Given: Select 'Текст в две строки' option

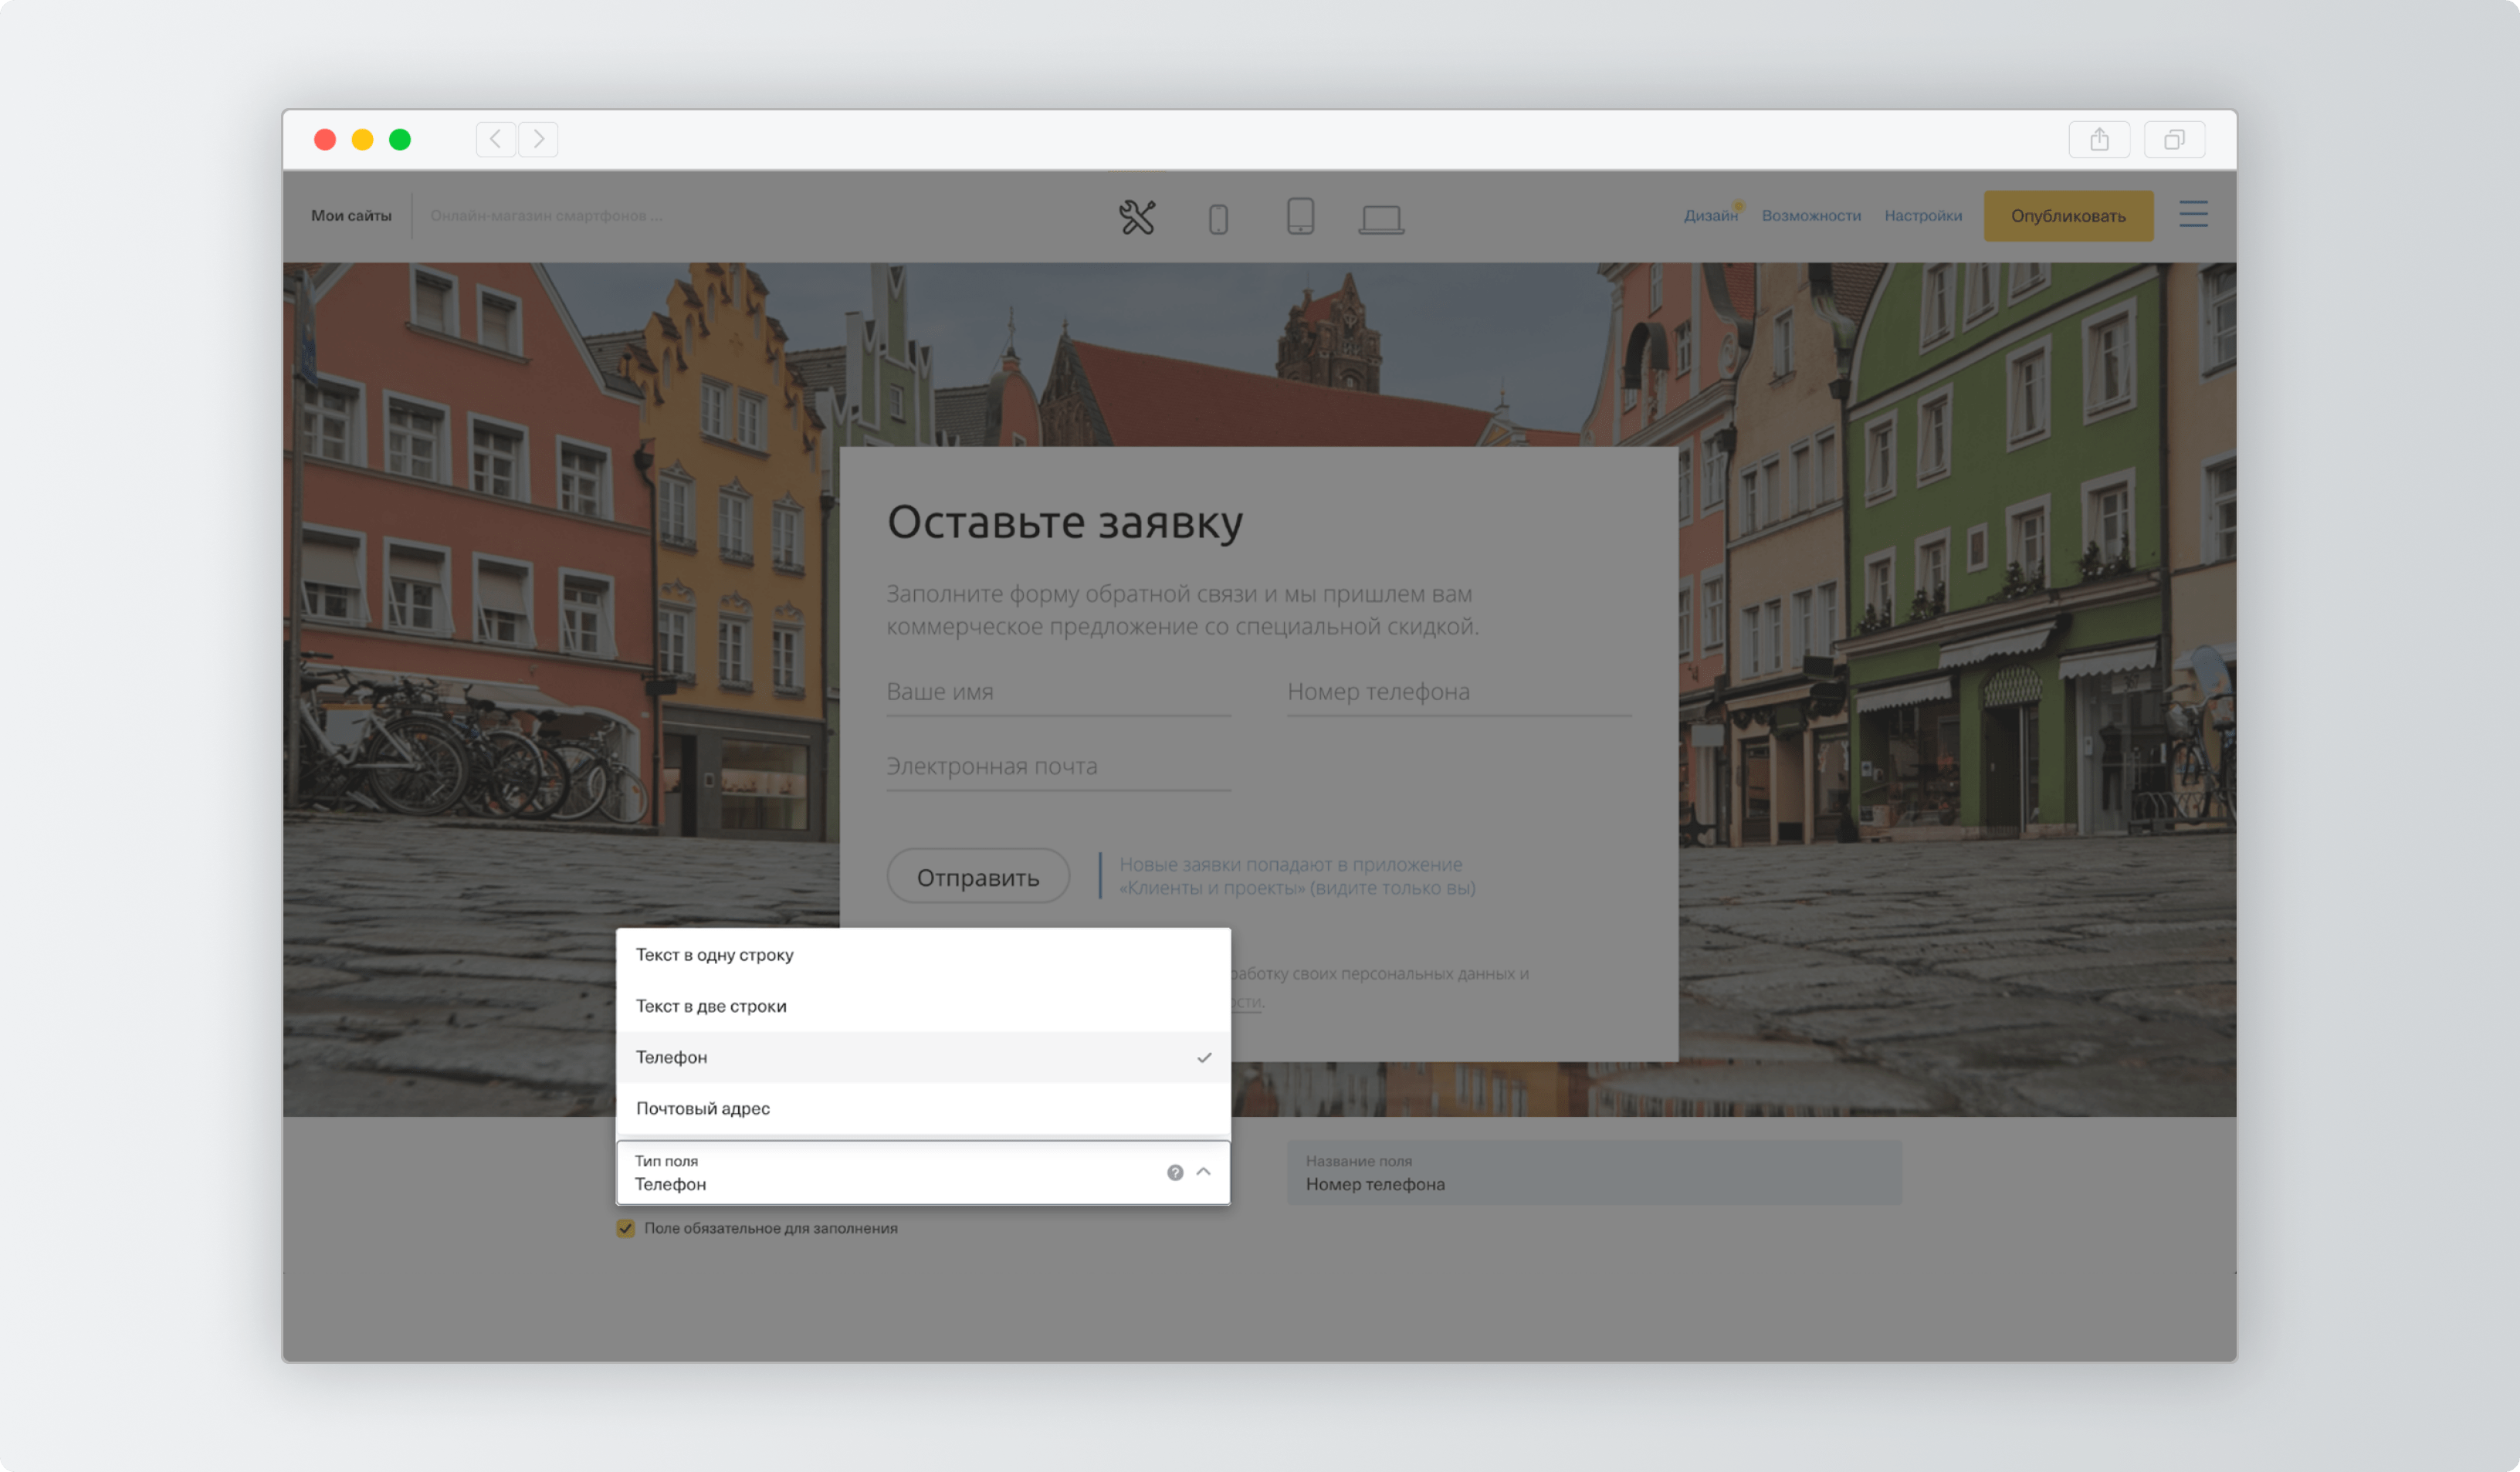Looking at the screenshot, I should (923, 1006).
